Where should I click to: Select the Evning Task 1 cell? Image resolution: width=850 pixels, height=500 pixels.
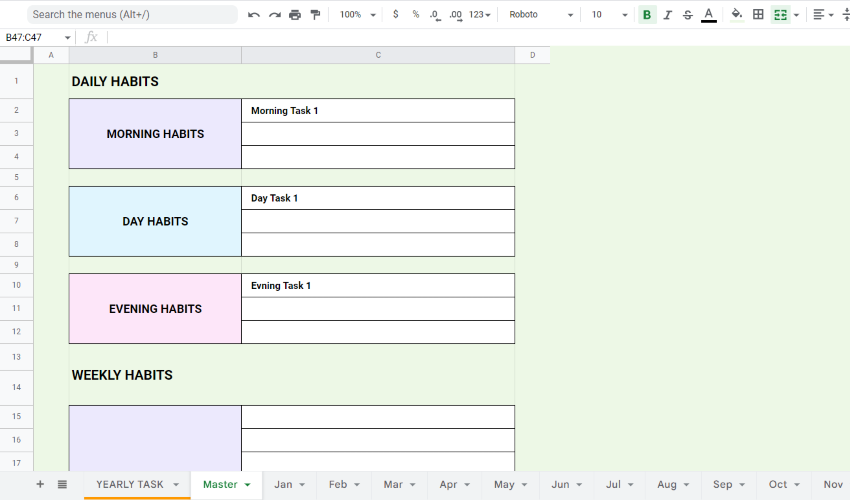pyautogui.click(x=378, y=286)
